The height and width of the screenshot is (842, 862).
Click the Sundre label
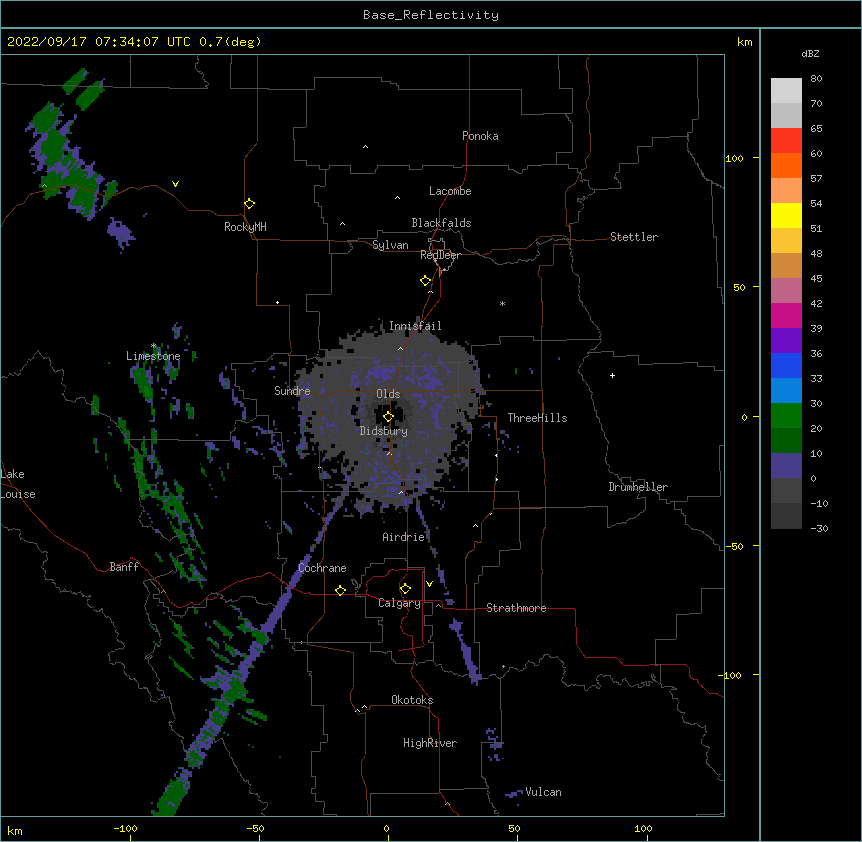292,391
